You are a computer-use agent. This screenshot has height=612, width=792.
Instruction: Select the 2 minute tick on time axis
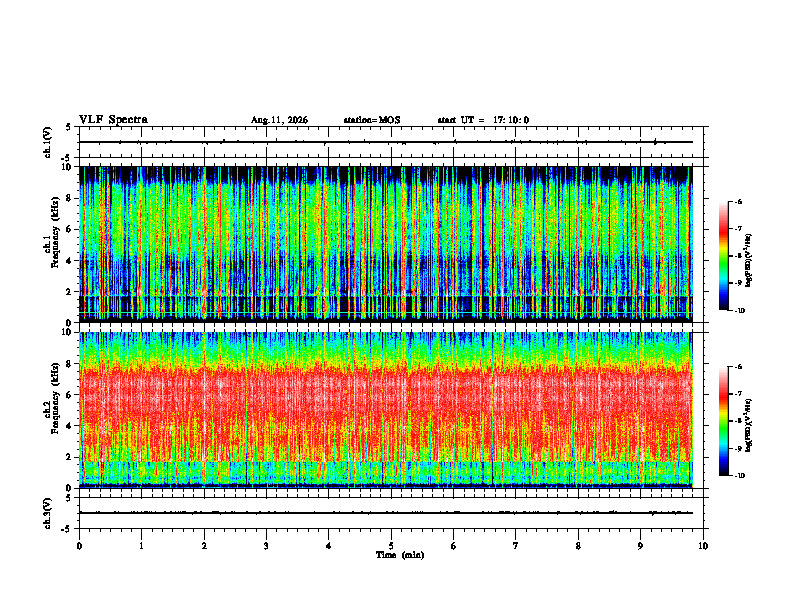(x=204, y=546)
